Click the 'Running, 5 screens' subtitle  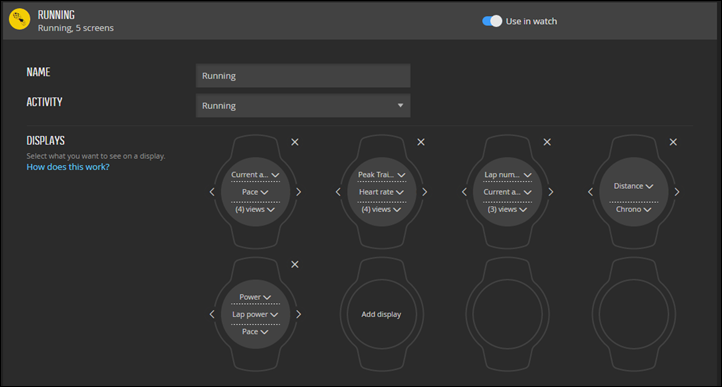pos(76,28)
